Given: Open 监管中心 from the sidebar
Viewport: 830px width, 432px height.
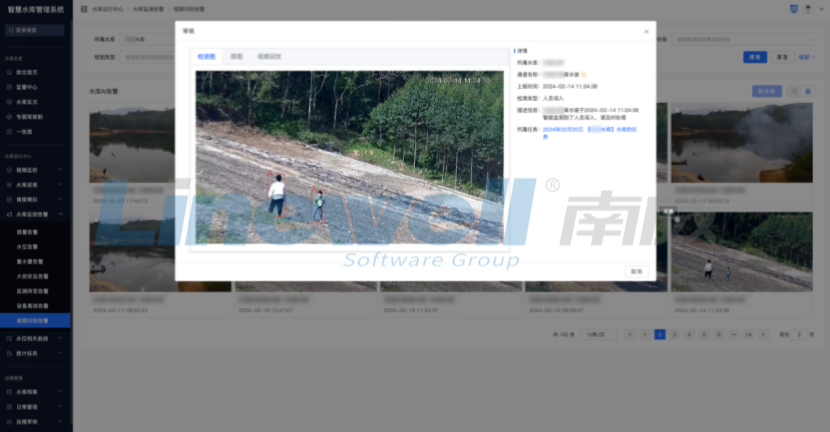Looking at the screenshot, I should point(27,88).
